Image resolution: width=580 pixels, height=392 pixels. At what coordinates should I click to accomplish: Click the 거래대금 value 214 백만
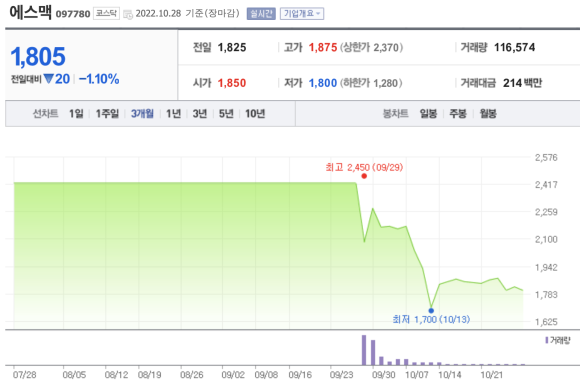[x=522, y=83]
